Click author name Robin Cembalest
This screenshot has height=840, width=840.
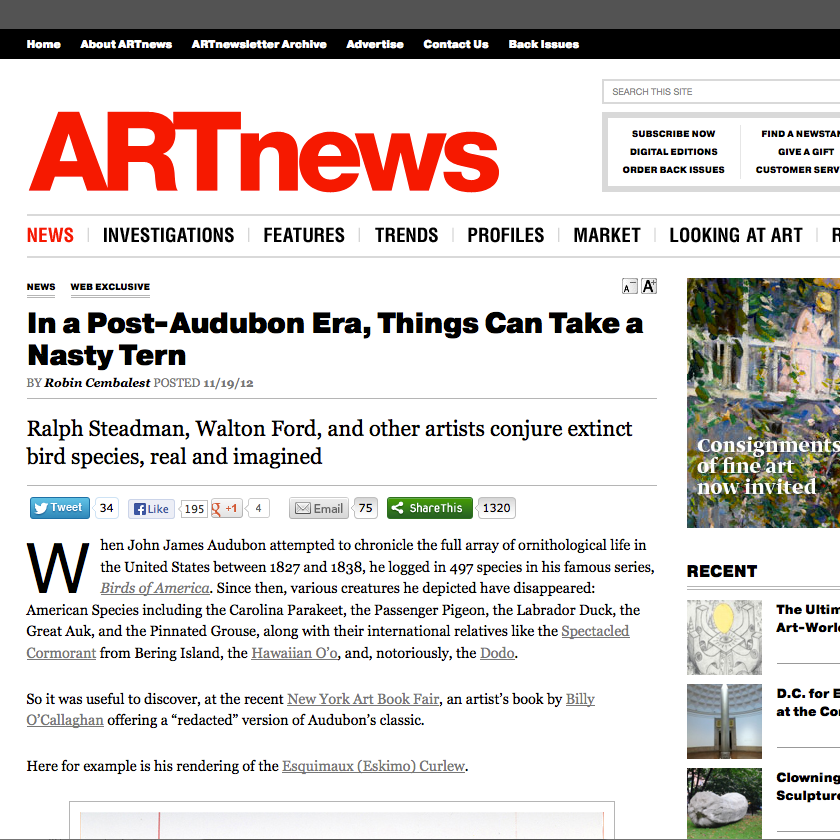(x=97, y=383)
